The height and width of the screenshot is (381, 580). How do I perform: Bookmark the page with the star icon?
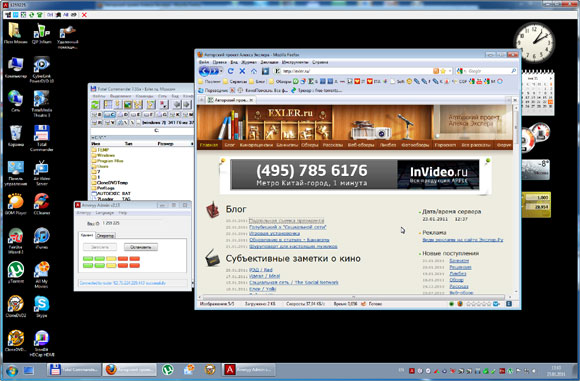tap(443, 71)
